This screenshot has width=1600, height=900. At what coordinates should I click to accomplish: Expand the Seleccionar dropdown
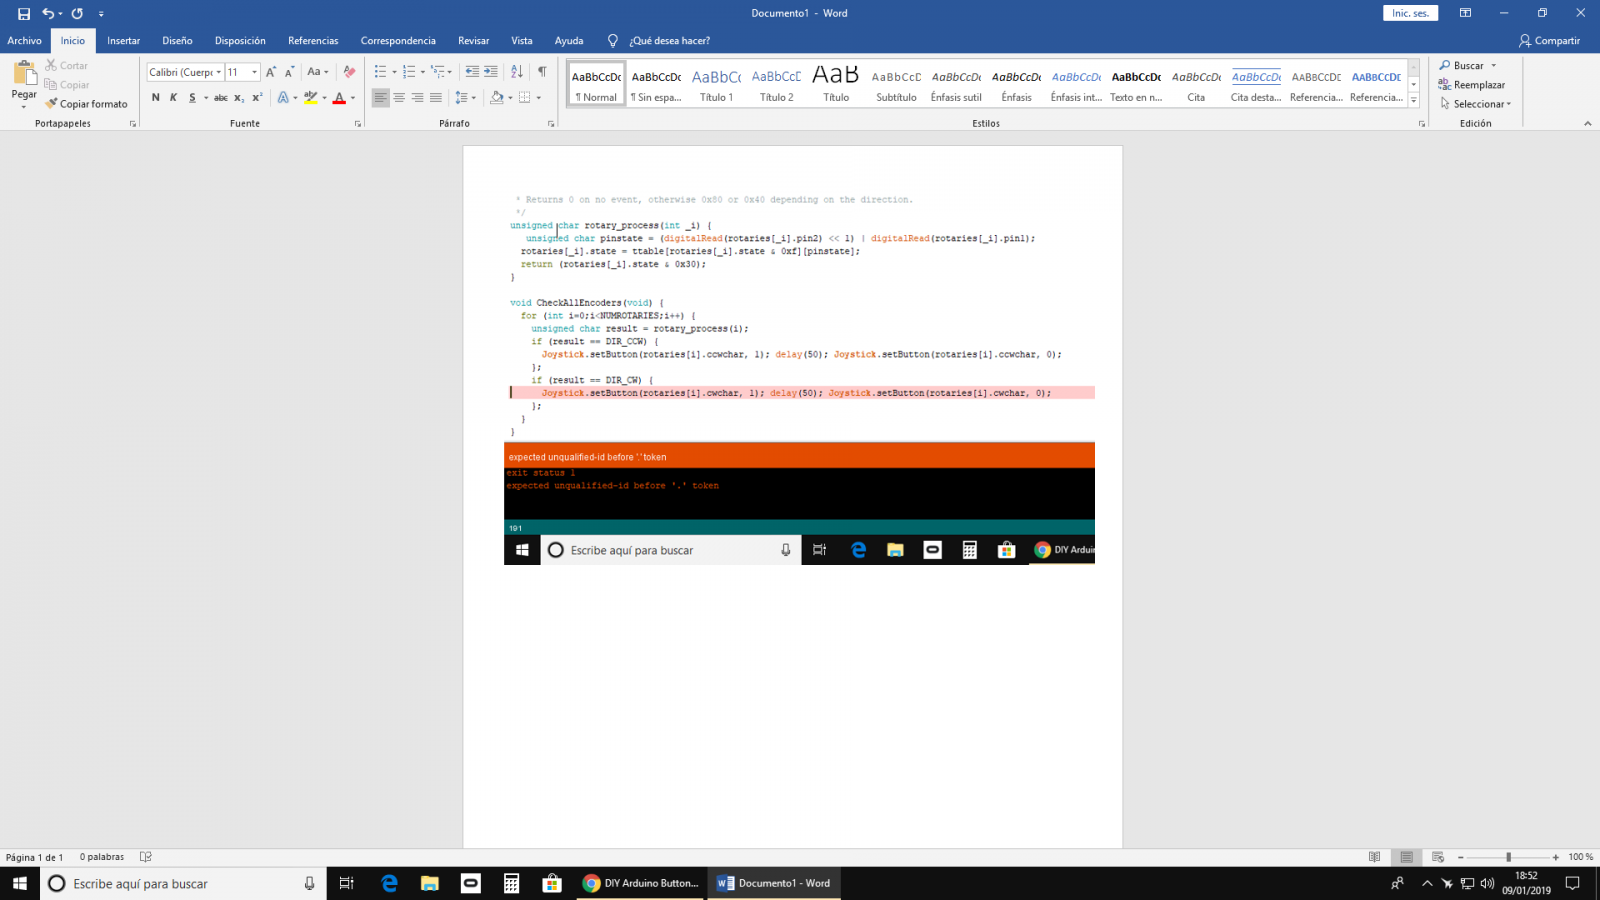coord(1476,104)
